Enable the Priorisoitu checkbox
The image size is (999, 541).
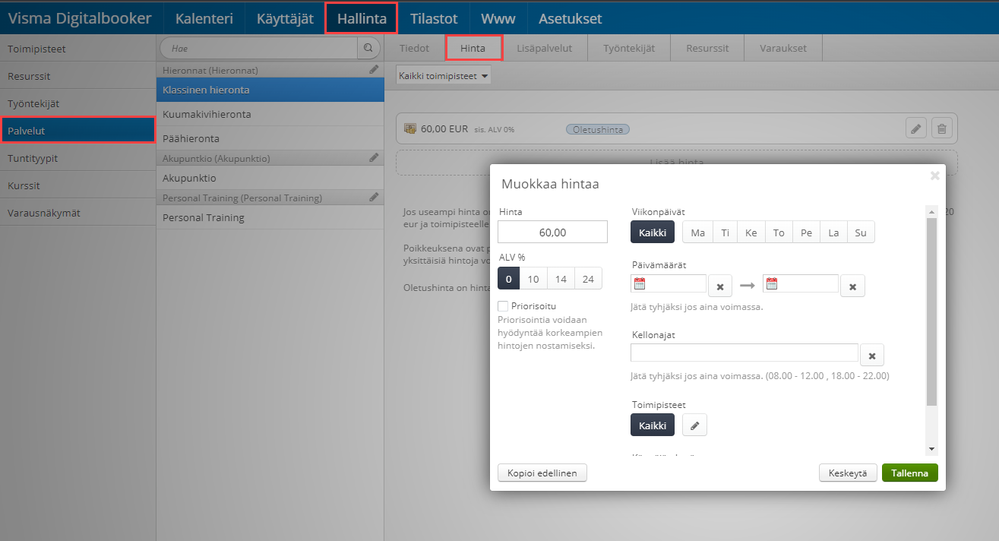coord(503,306)
